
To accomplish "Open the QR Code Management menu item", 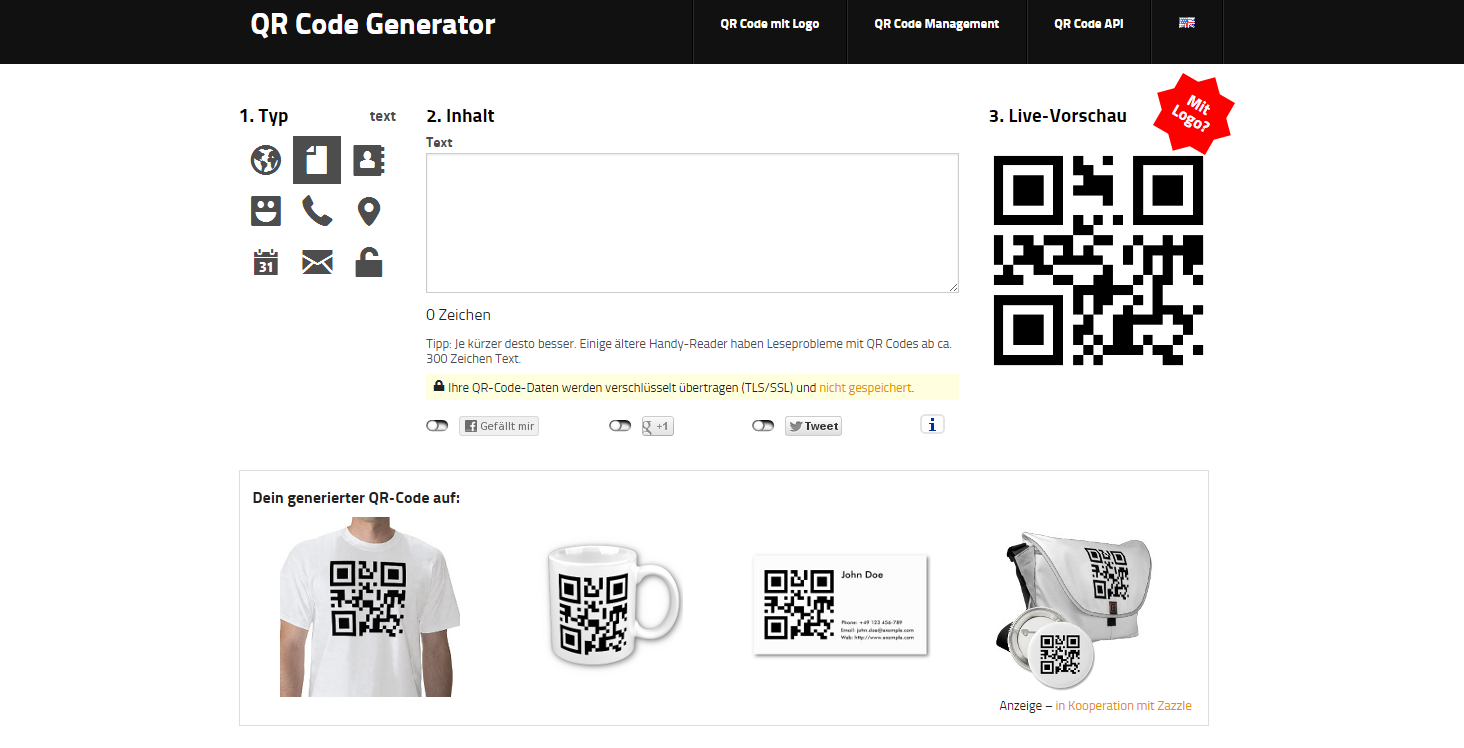I will tap(937, 24).
